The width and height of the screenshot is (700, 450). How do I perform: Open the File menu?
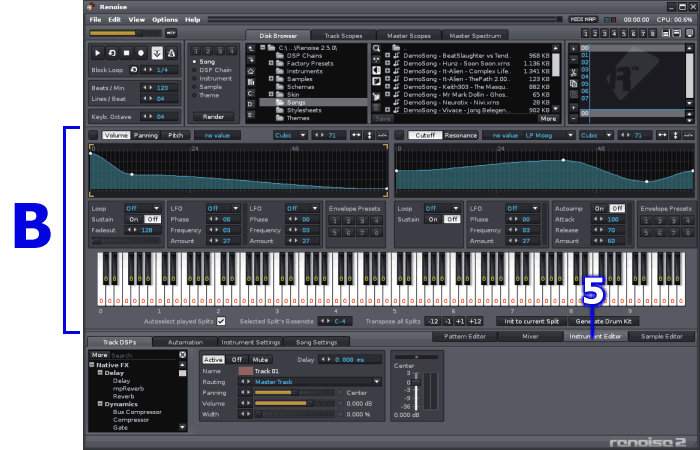[95, 20]
